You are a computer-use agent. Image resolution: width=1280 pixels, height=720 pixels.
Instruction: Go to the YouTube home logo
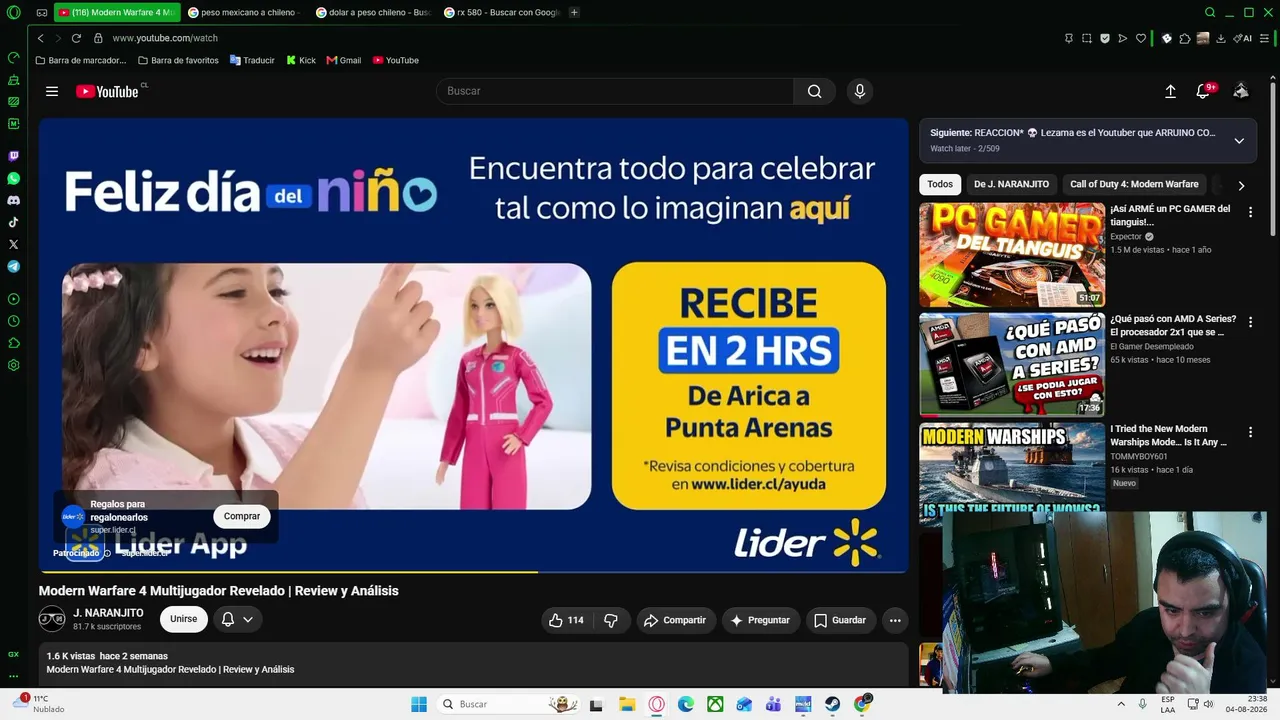point(109,91)
